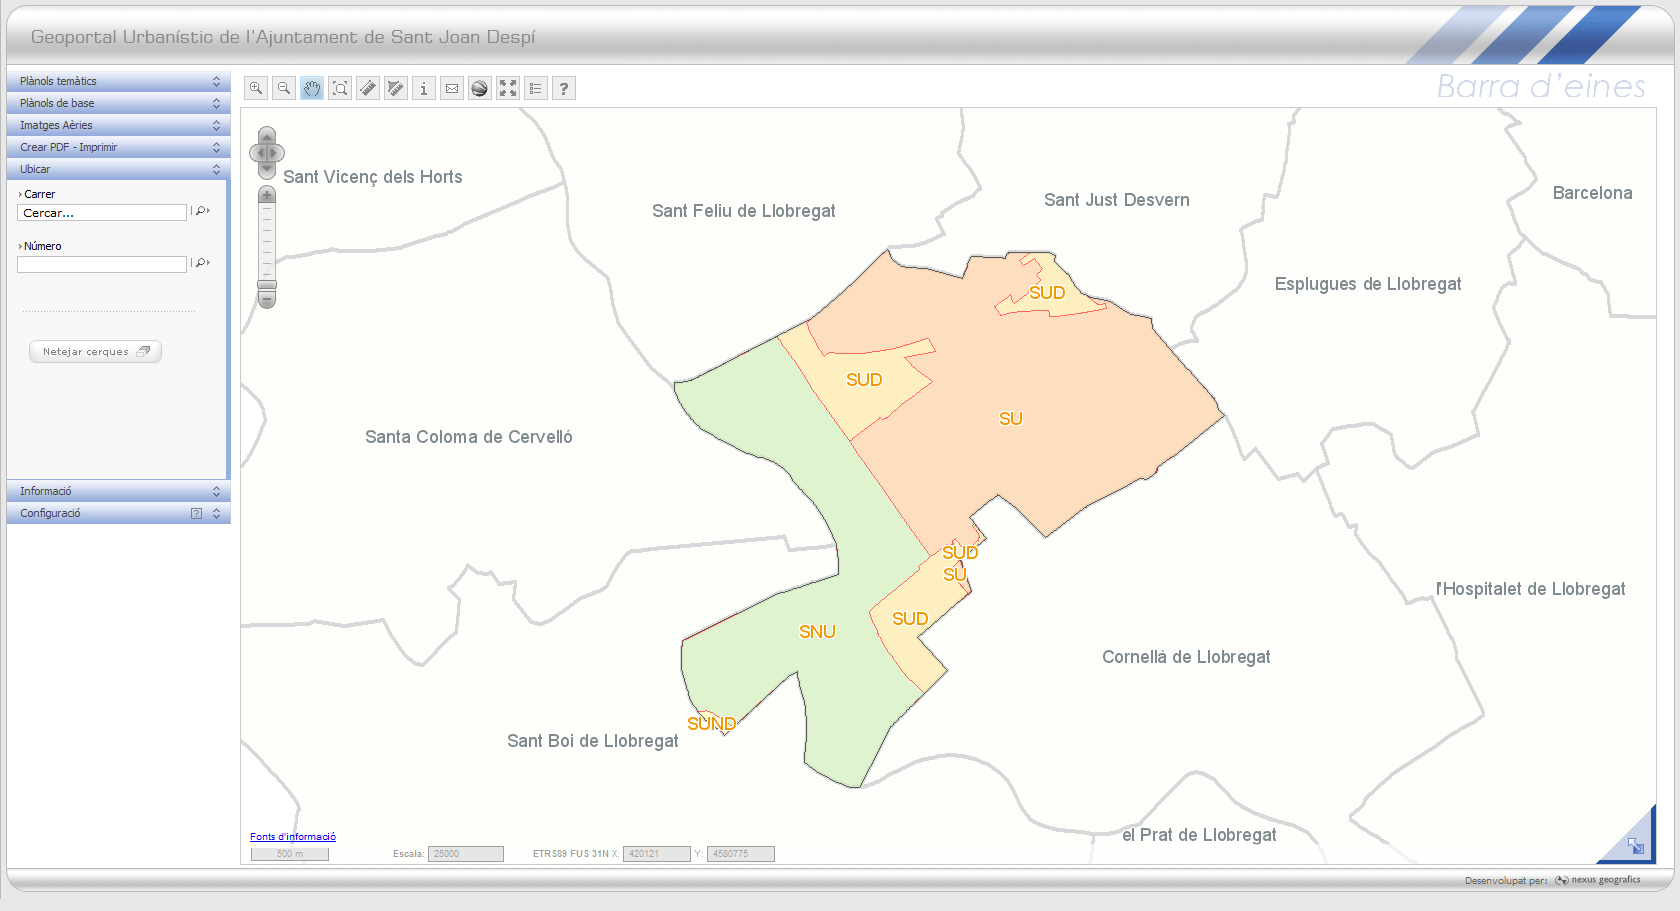Activate the pan hand tool
The height and width of the screenshot is (911, 1680).
click(x=312, y=88)
